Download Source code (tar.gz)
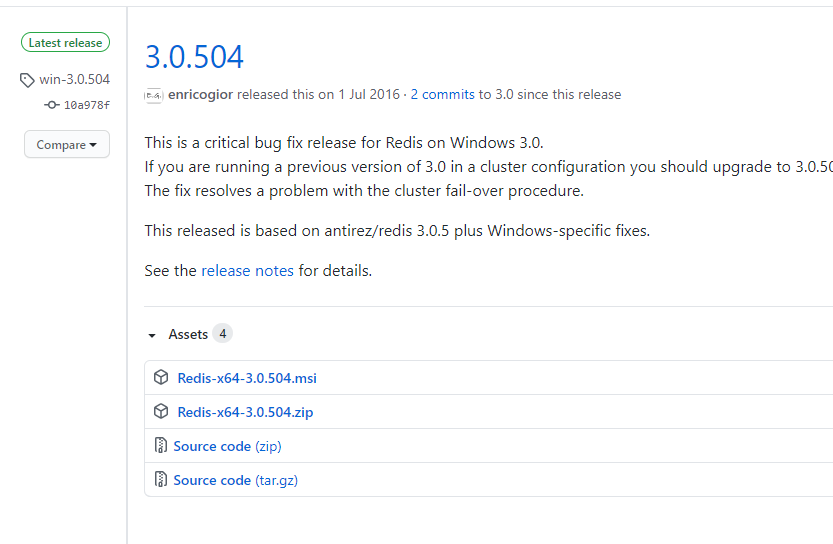The width and height of the screenshot is (833, 544). tap(236, 480)
